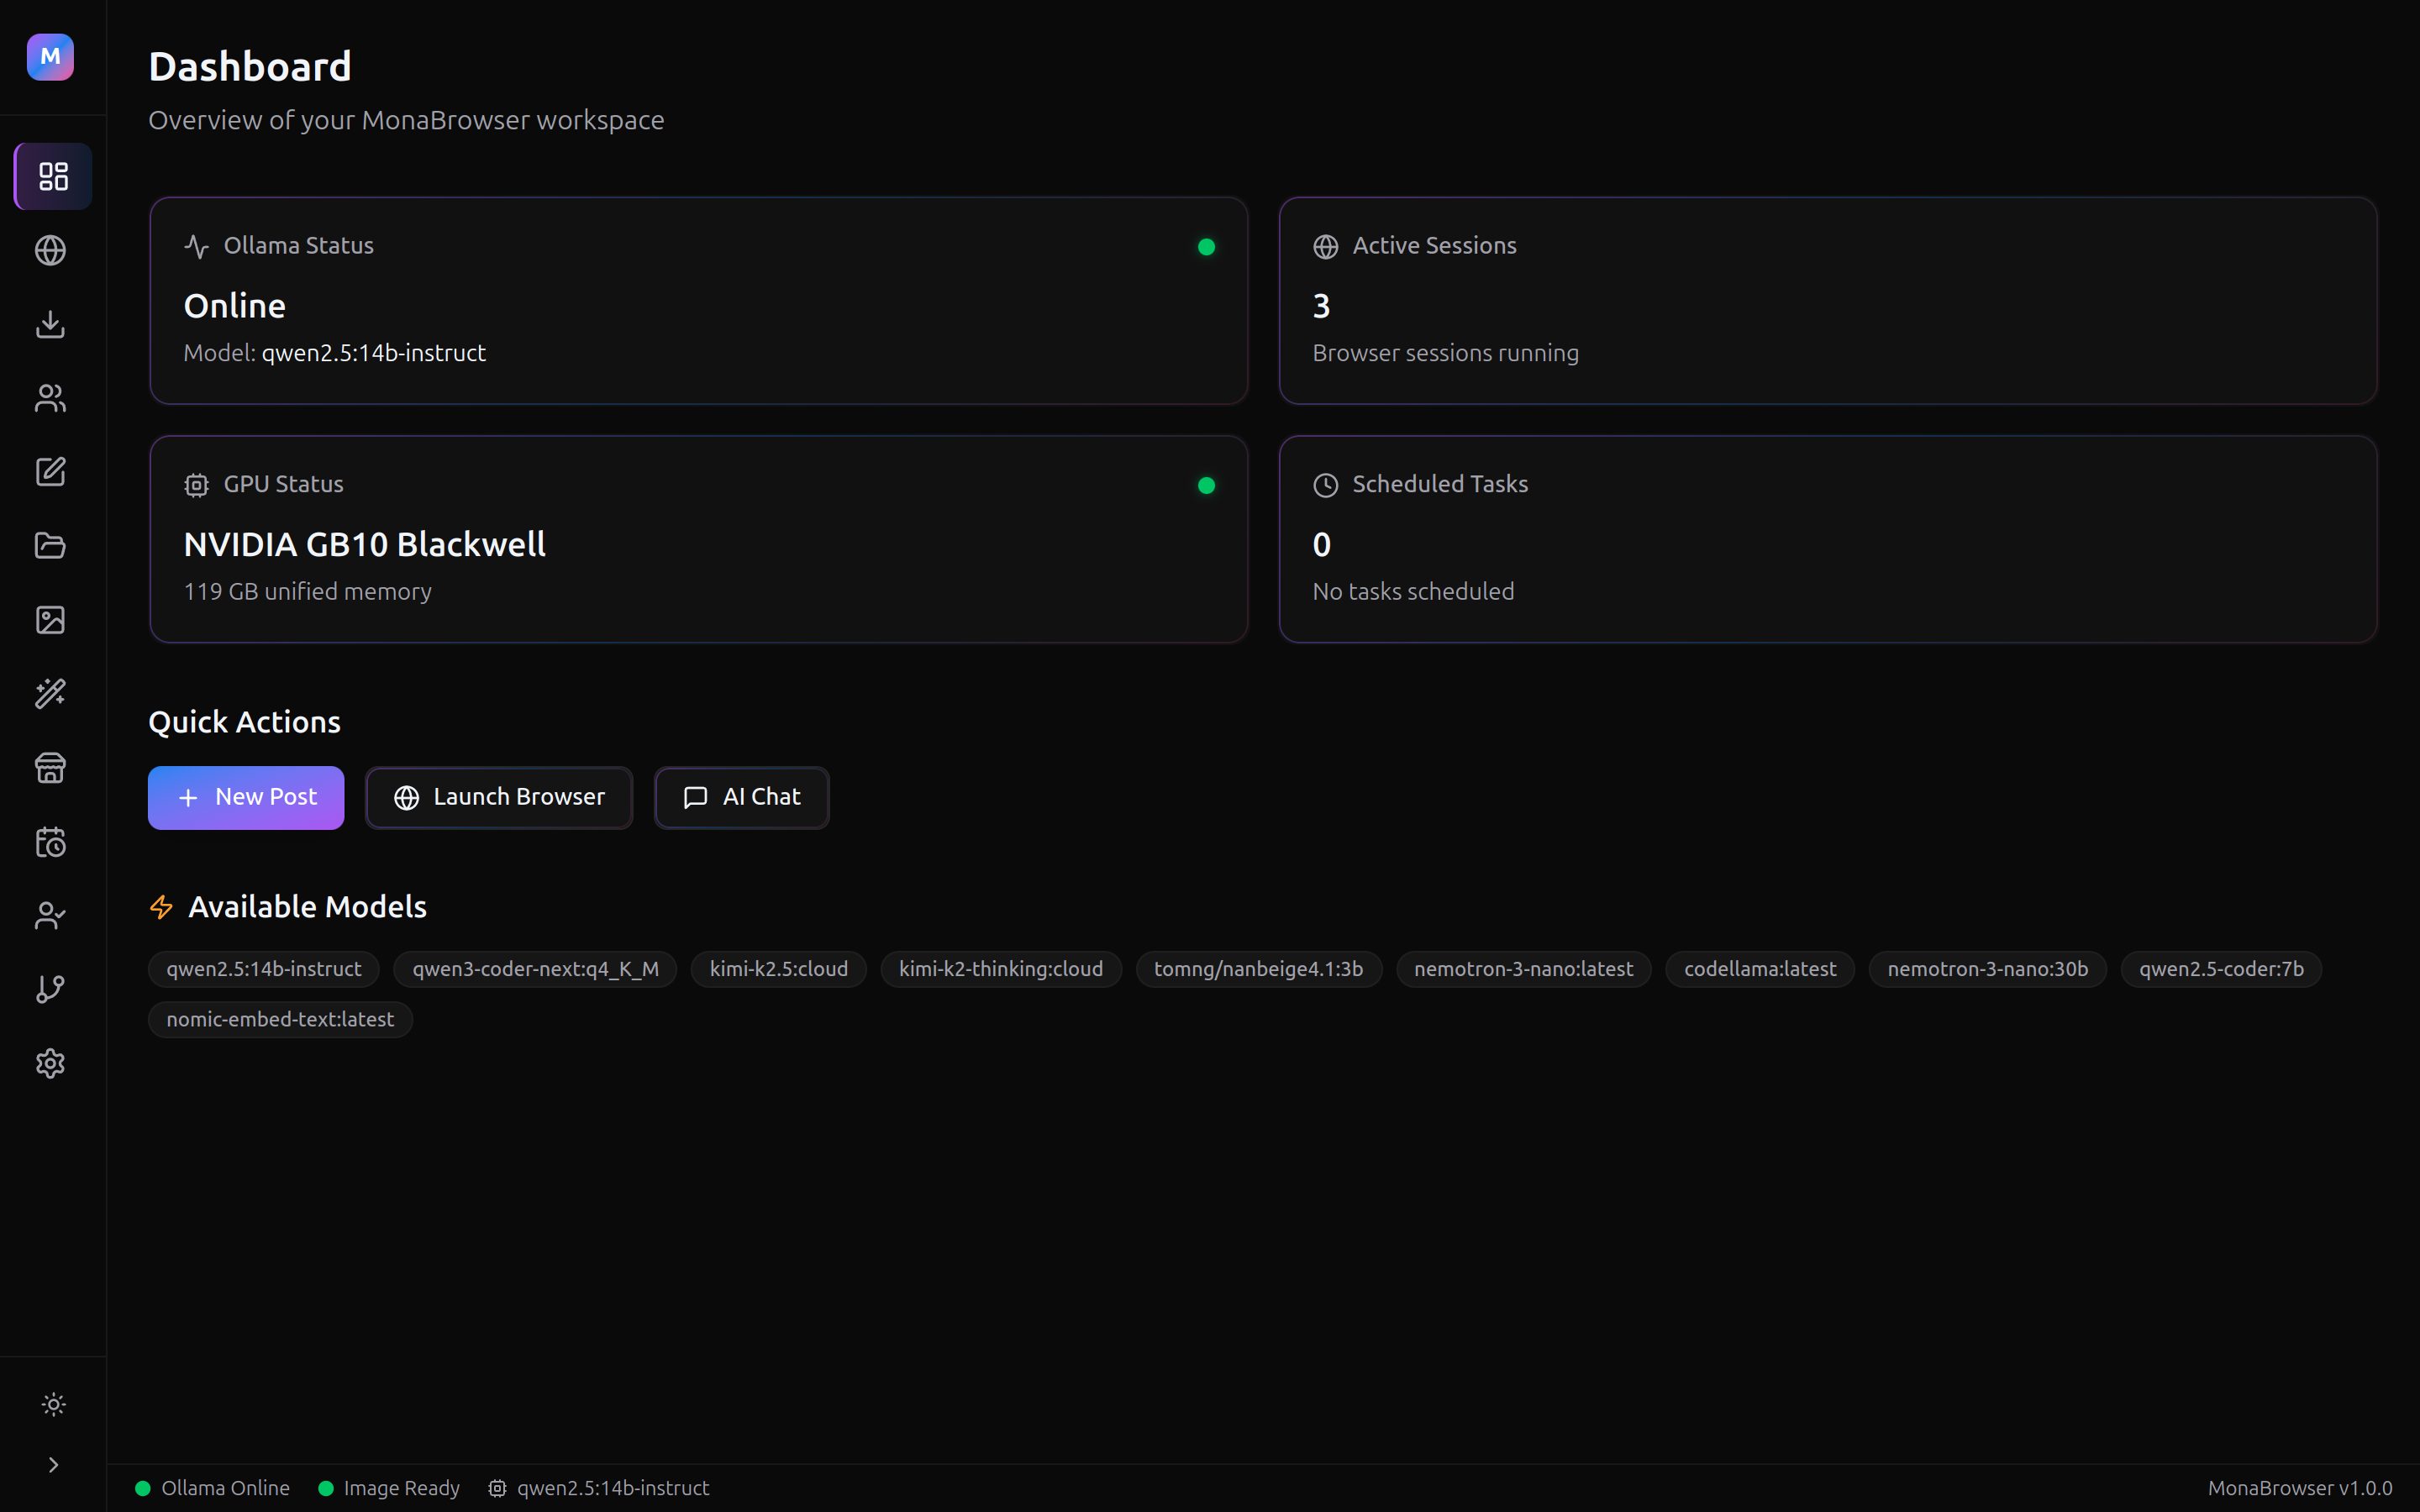This screenshot has height=1512, width=2420.
Task: Select the kimi-k2.5:cloud model chip
Action: coord(778,968)
